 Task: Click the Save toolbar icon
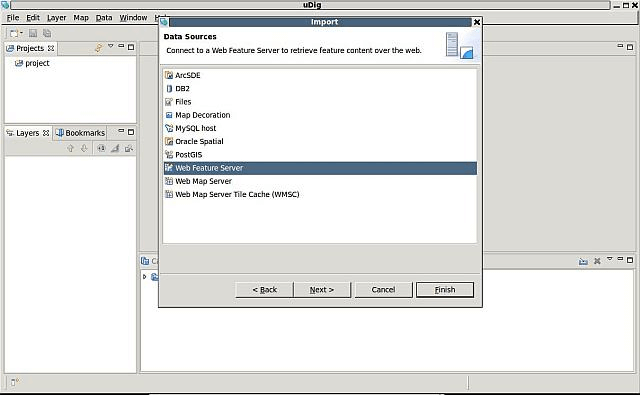[33, 33]
